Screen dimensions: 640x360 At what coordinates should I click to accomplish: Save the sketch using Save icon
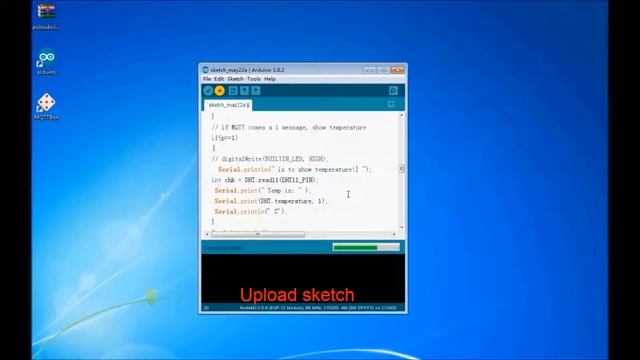point(256,91)
